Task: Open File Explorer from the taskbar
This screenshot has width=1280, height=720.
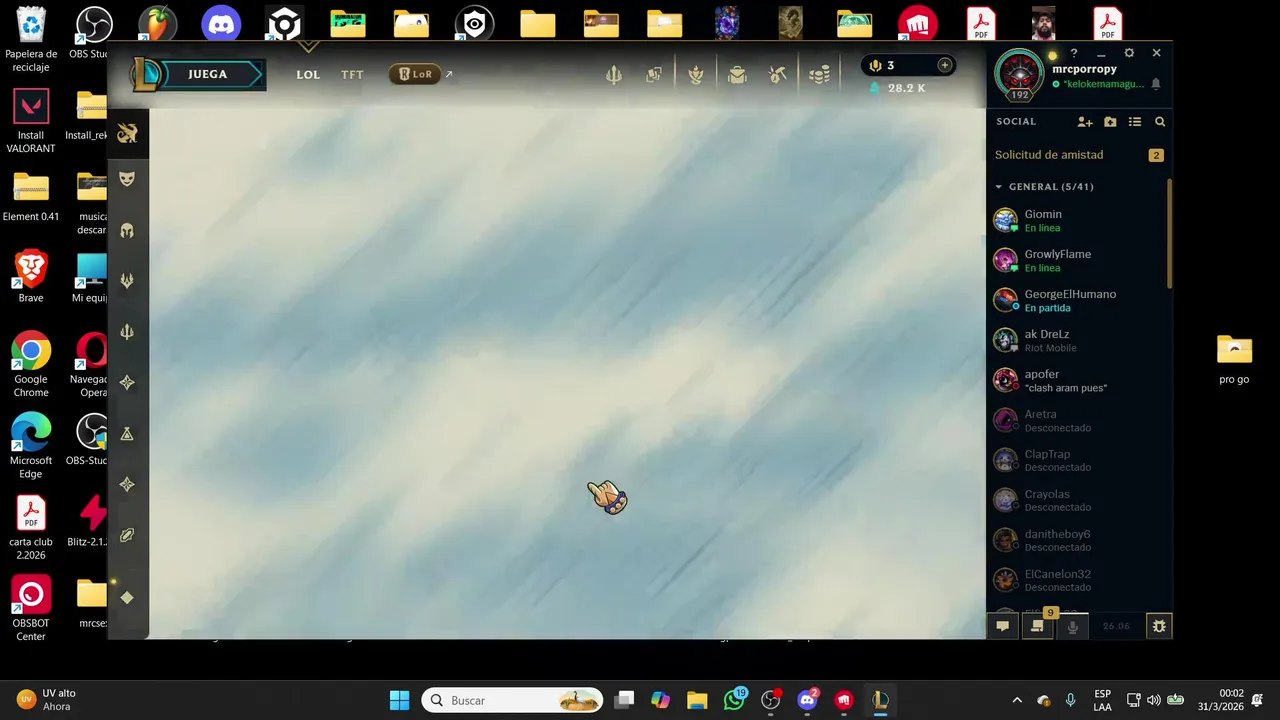Action: (697, 700)
